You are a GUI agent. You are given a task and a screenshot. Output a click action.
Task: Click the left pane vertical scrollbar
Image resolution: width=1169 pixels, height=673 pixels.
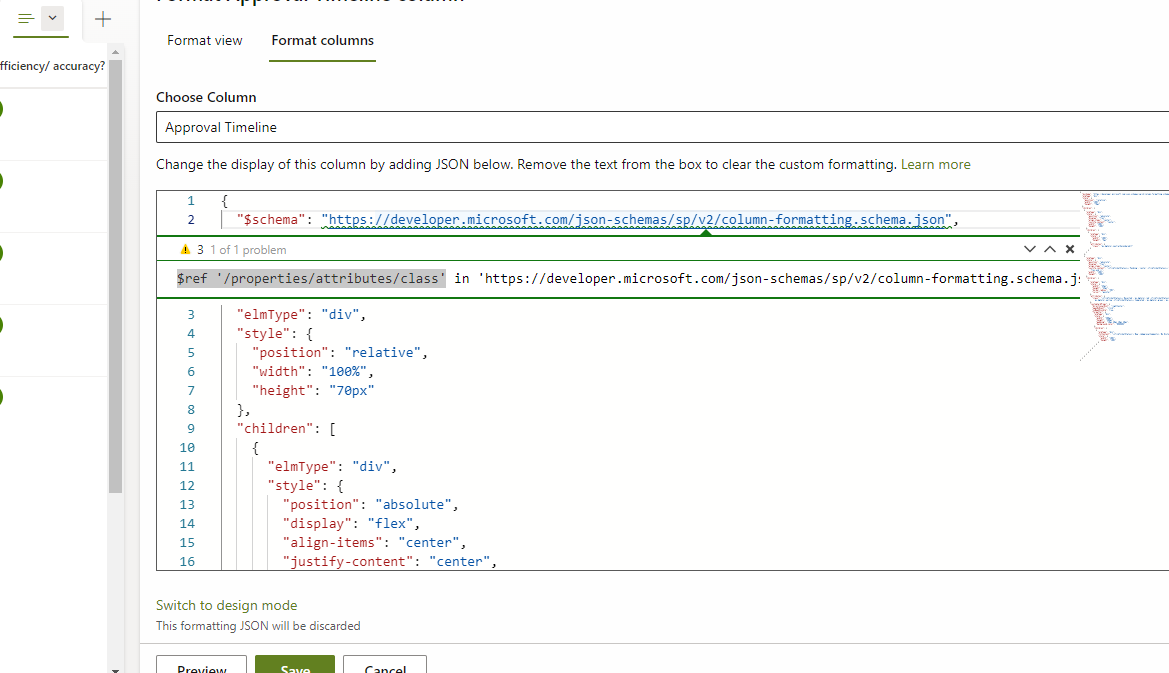click(x=115, y=276)
